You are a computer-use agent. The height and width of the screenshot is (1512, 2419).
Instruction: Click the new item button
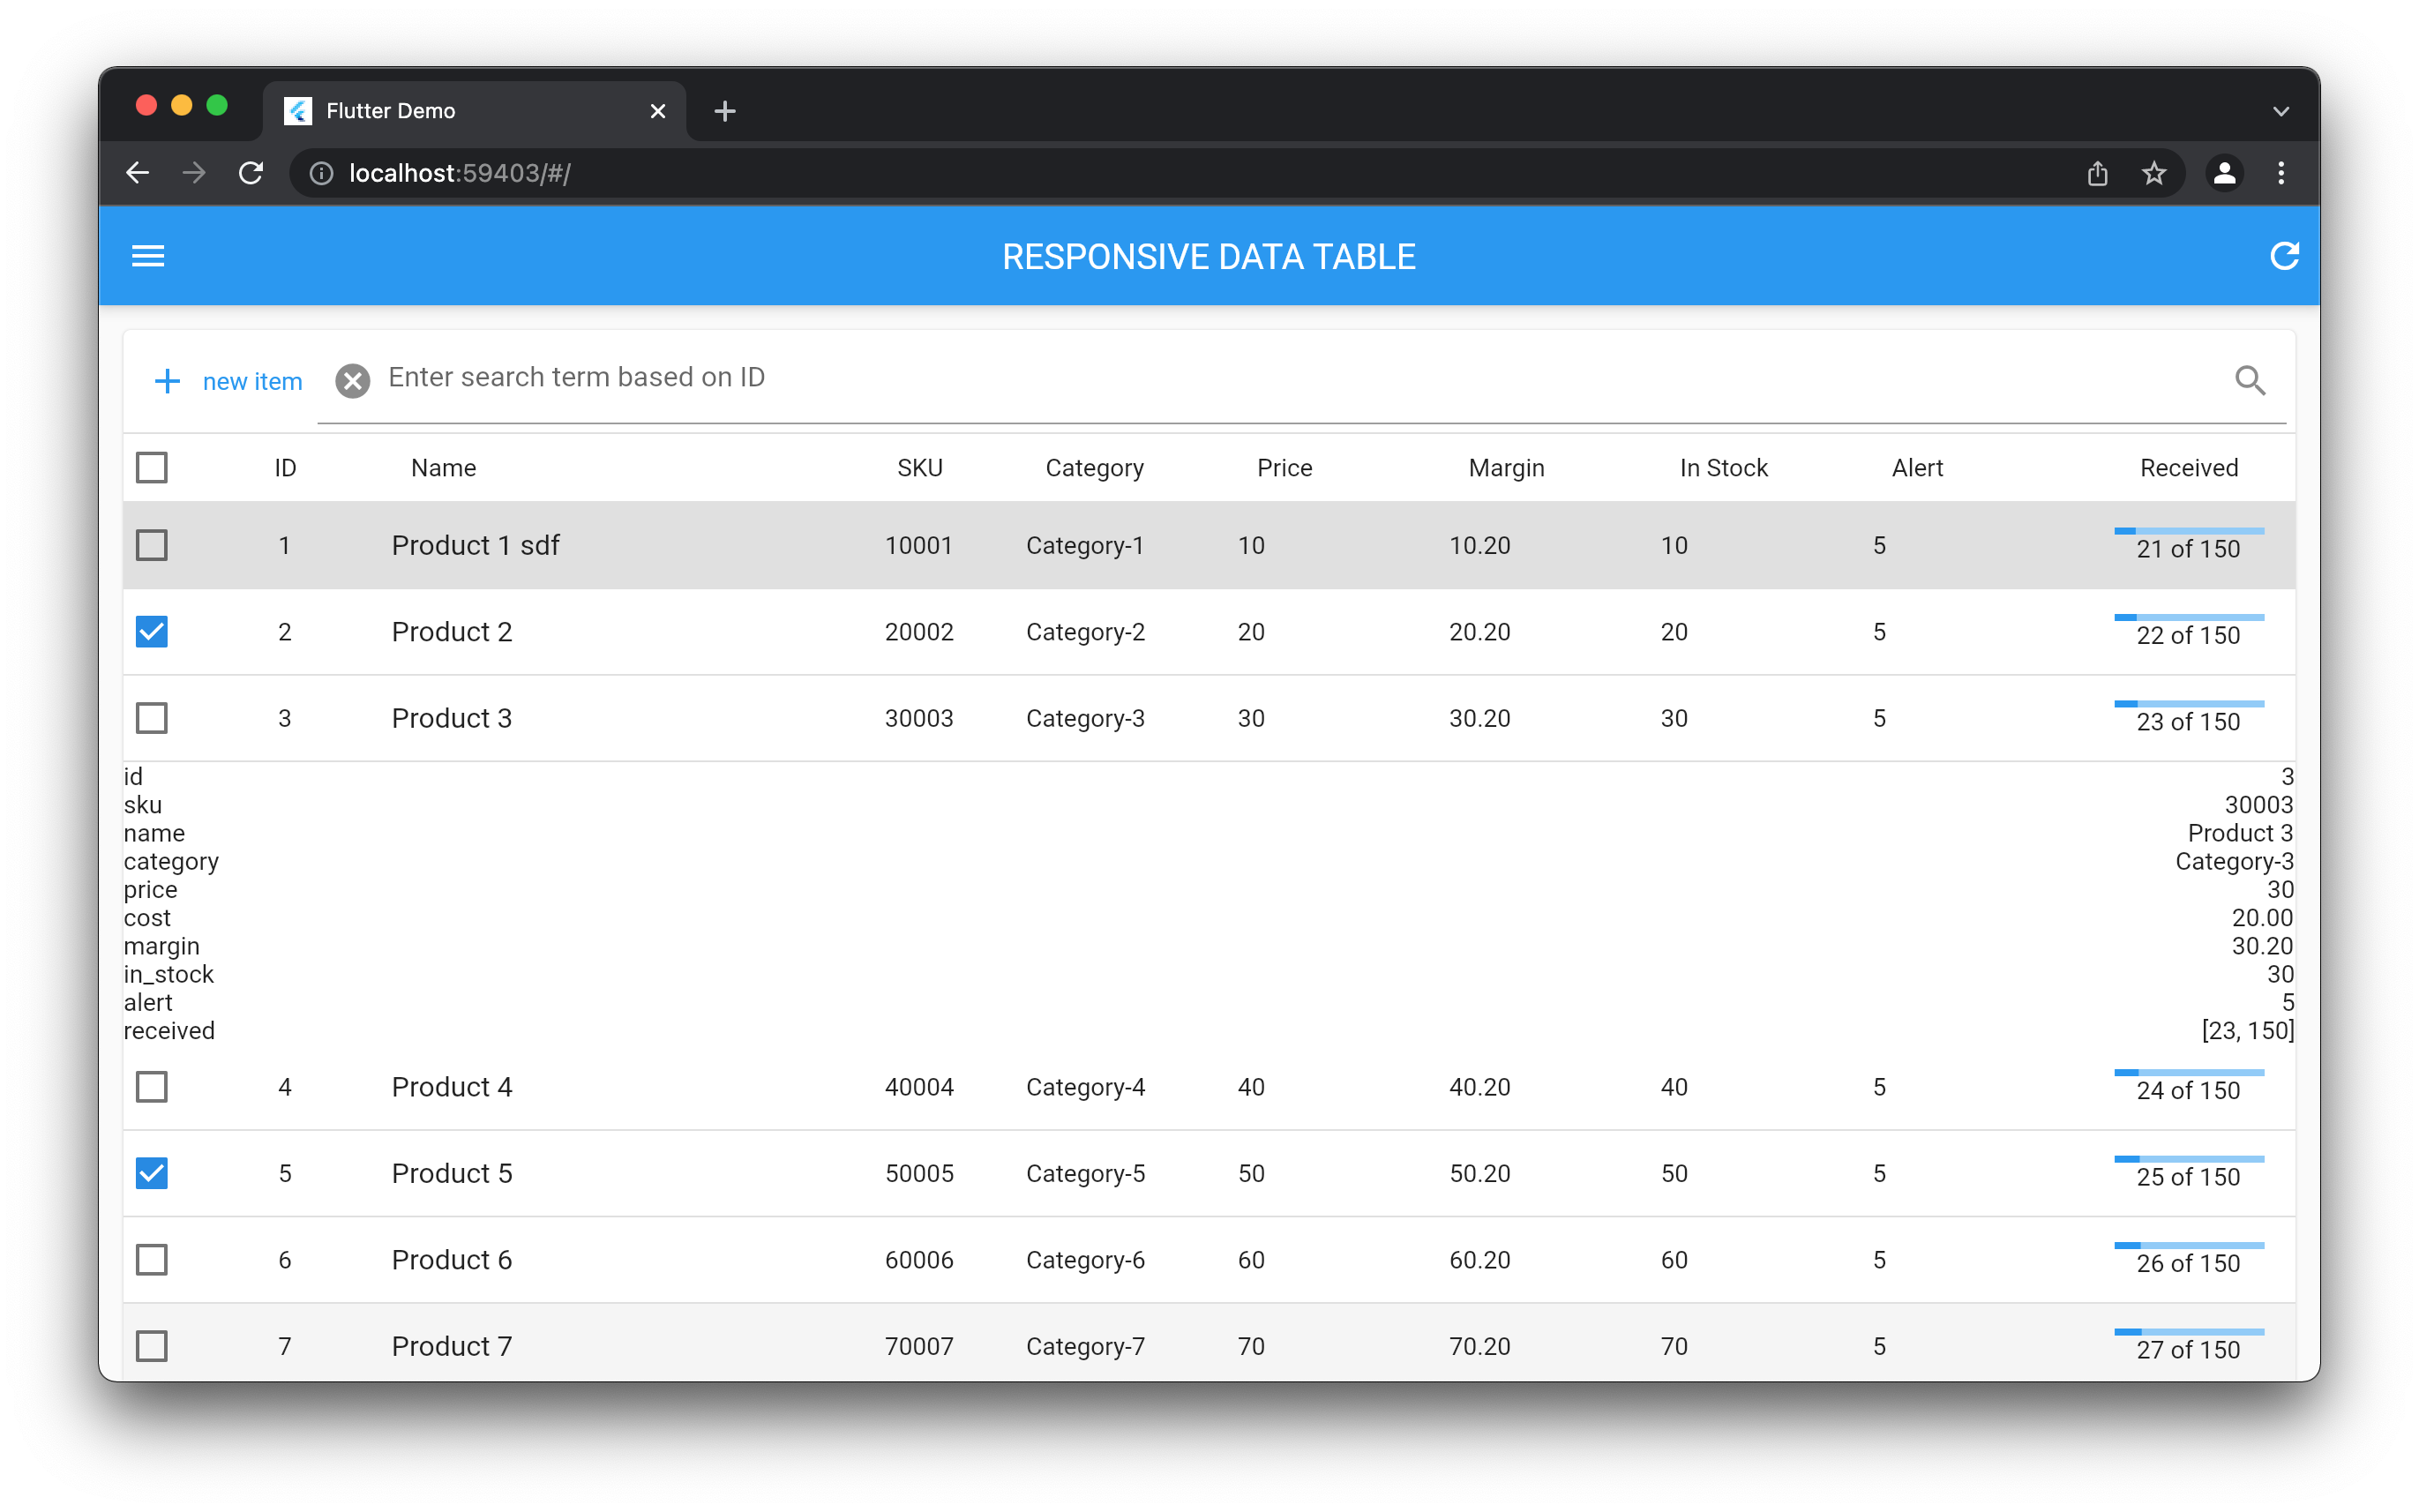tap(251, 381)
